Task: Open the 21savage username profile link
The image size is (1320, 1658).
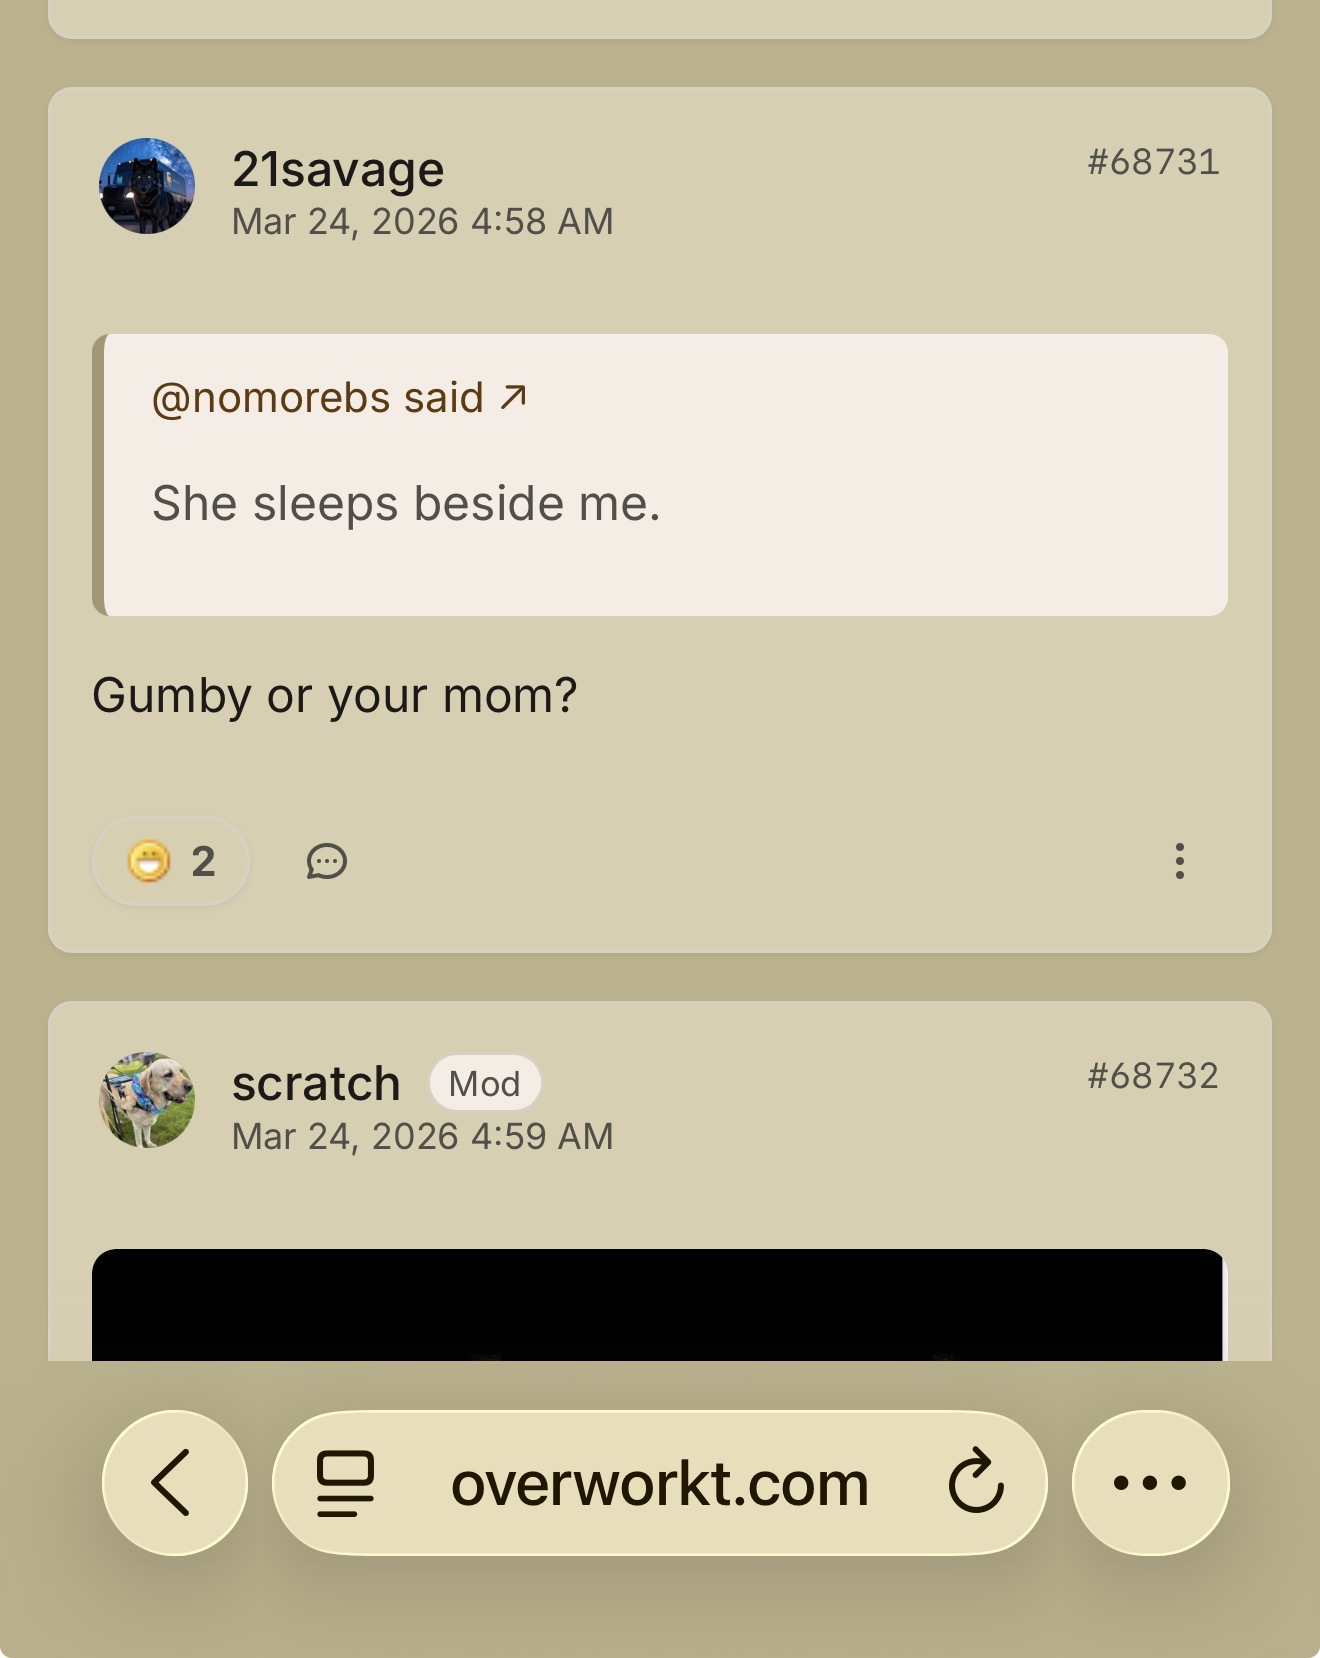Action: (338, 169)
